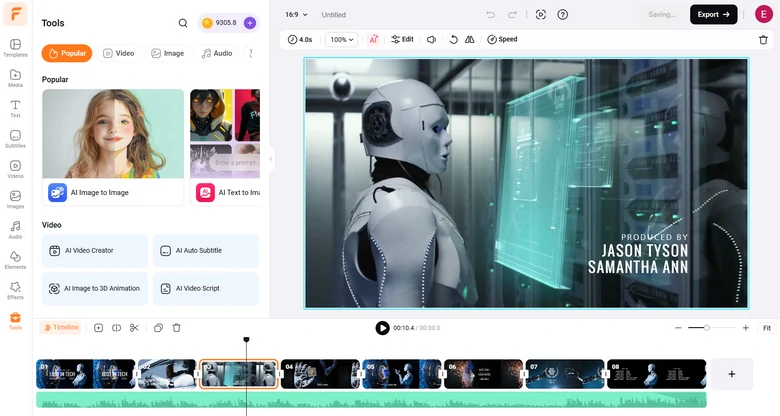Click the redo arrow

pyautogui.click(x=512, y=14)
